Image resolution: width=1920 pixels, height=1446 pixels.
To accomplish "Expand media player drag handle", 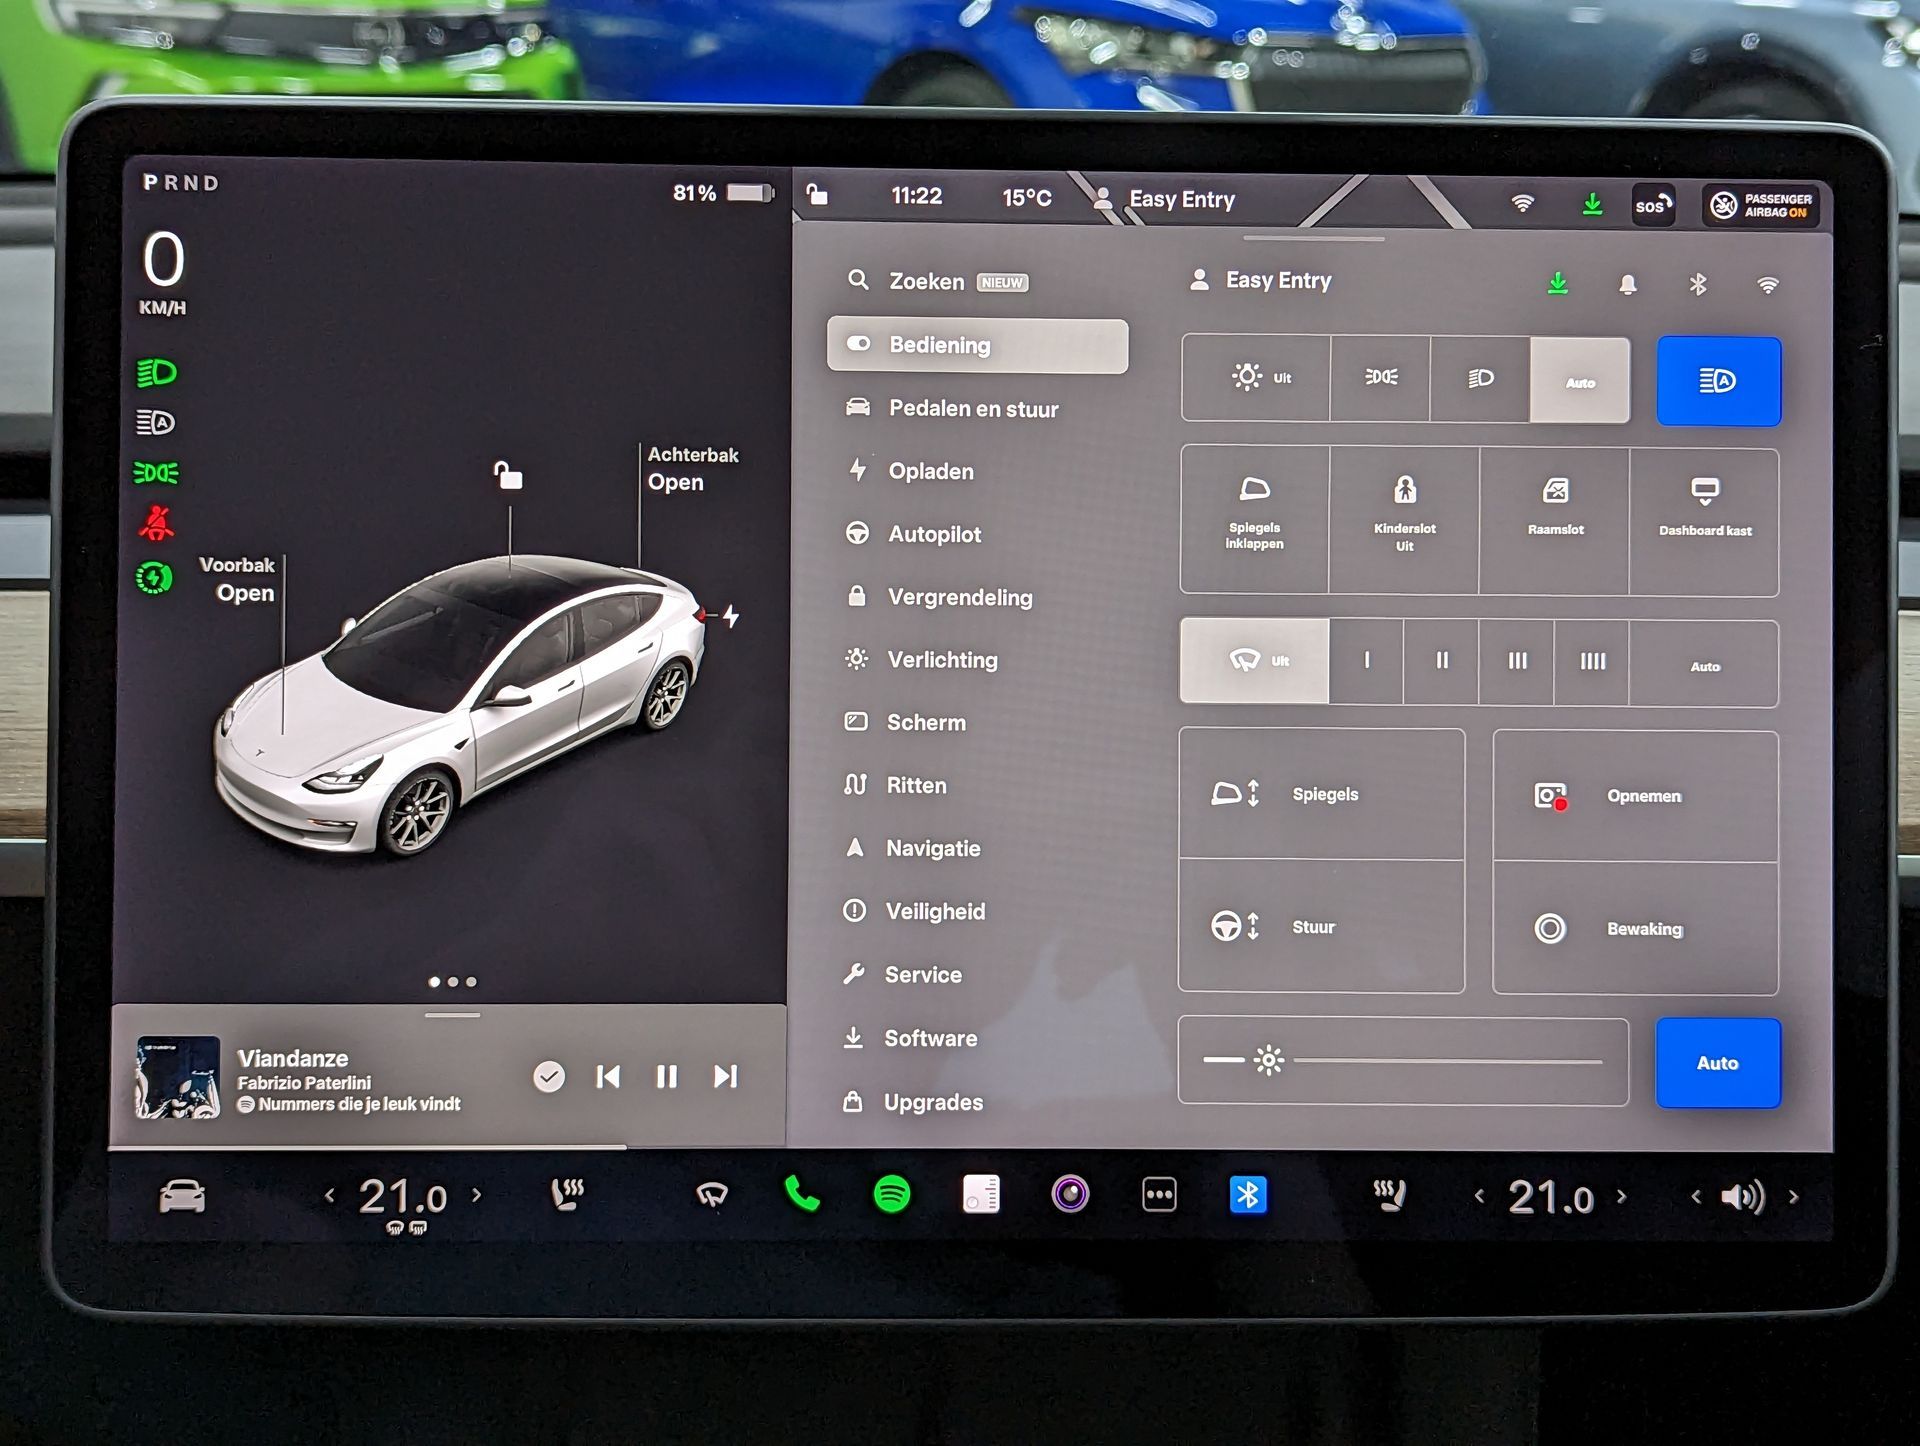I will tap(452, 1015).
